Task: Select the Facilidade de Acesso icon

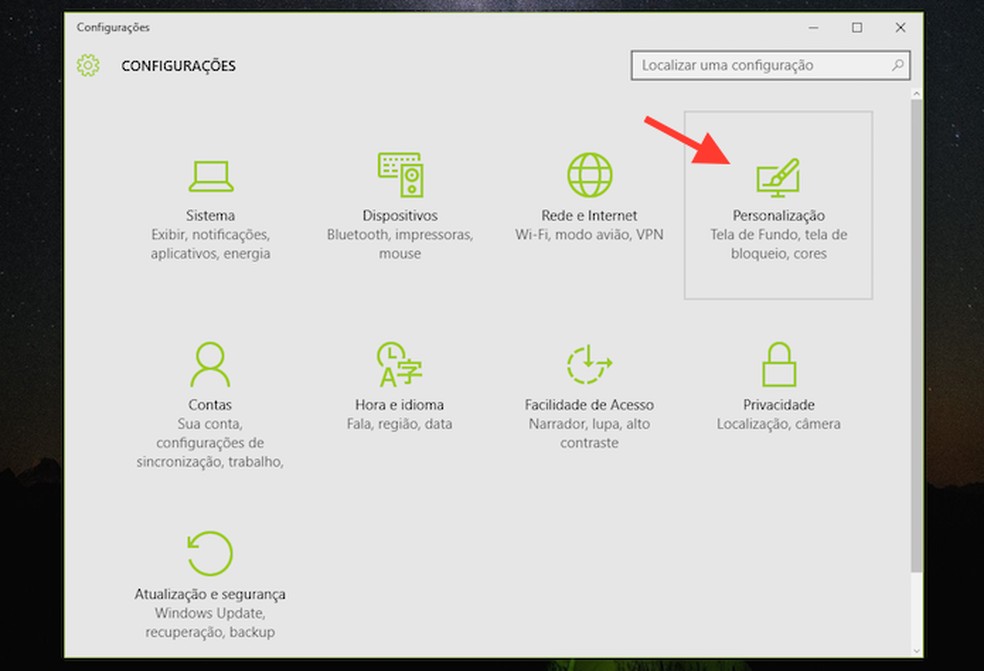Action: (588, 362)
